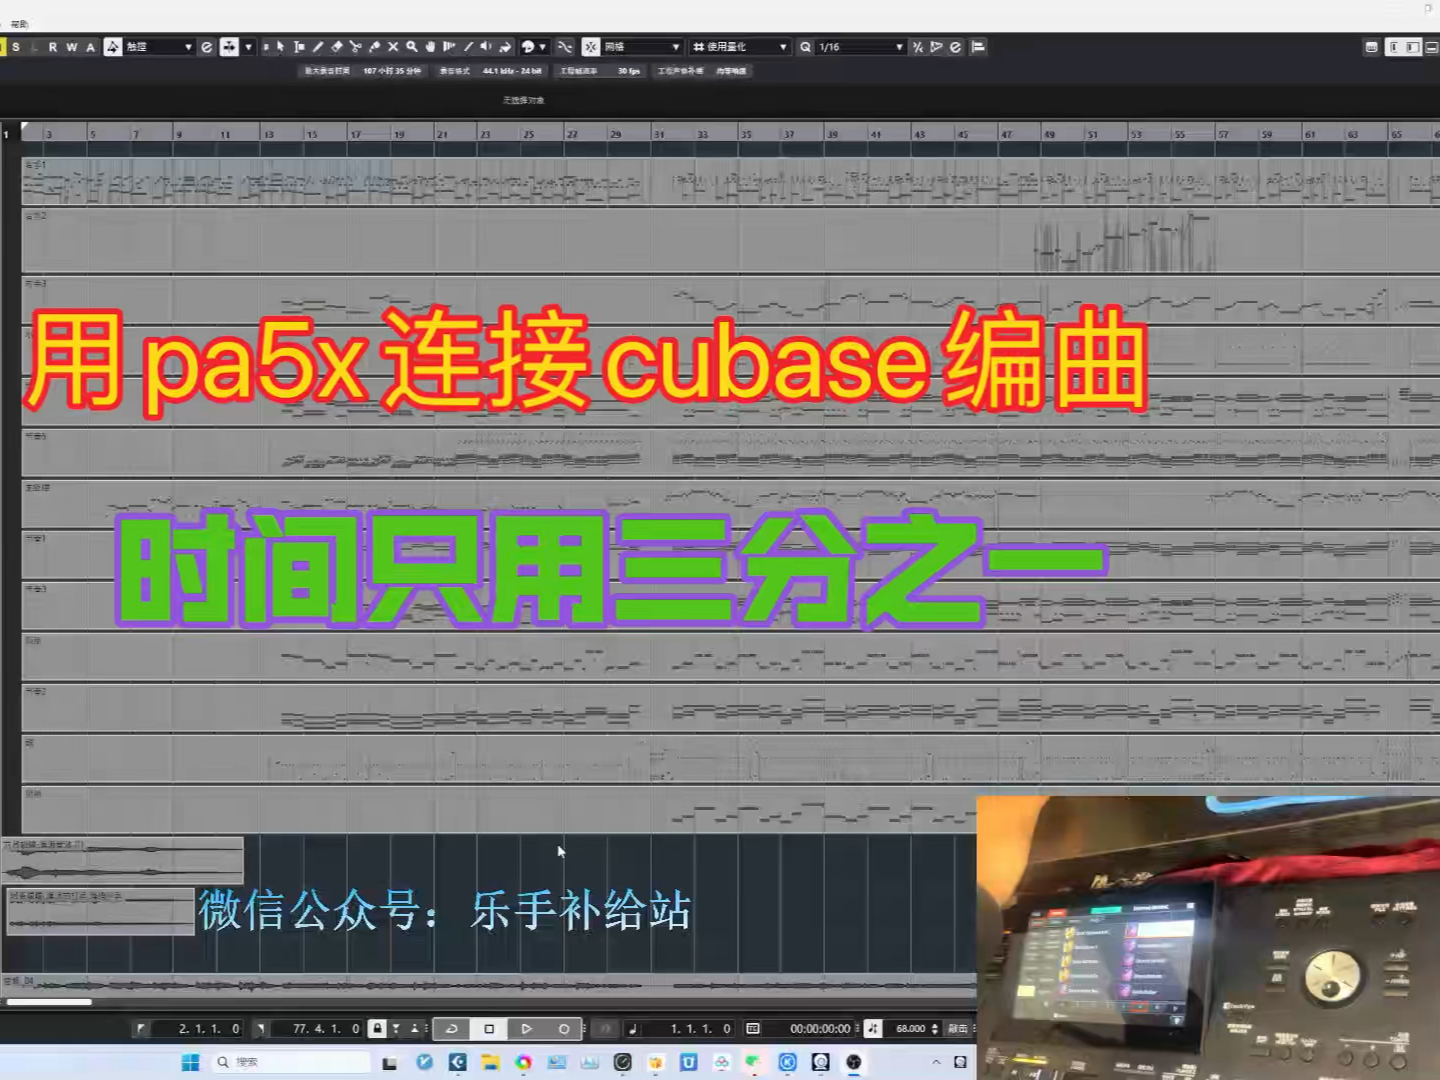The image size is (1440, 1080).
Task: Click the transport Play button
Action: (x=526, y=1029)
